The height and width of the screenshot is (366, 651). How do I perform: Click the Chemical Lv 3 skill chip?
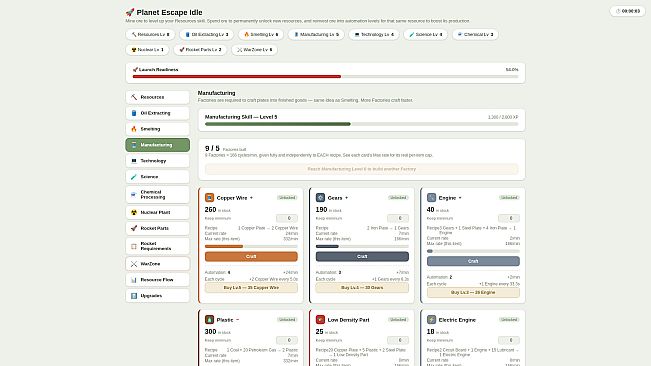click(475, 34)
